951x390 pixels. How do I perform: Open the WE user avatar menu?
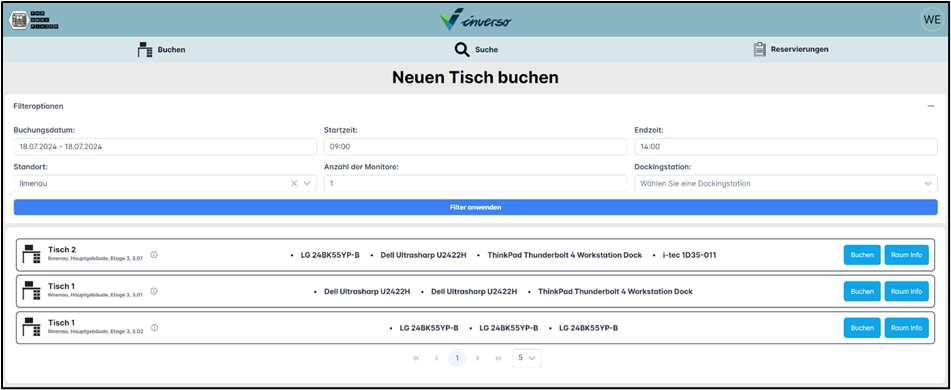[931, 19]
